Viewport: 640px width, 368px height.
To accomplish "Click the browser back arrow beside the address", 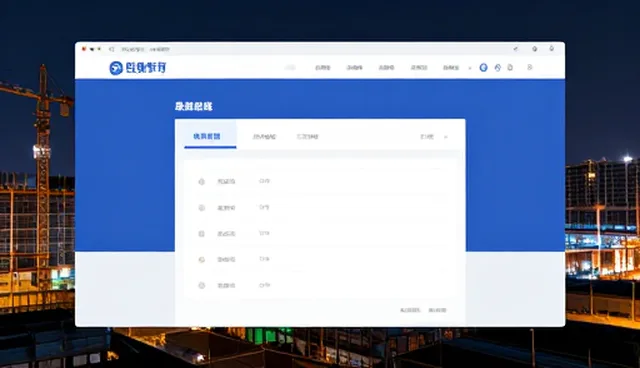I will pyautogui.click(x=111, y=49).
